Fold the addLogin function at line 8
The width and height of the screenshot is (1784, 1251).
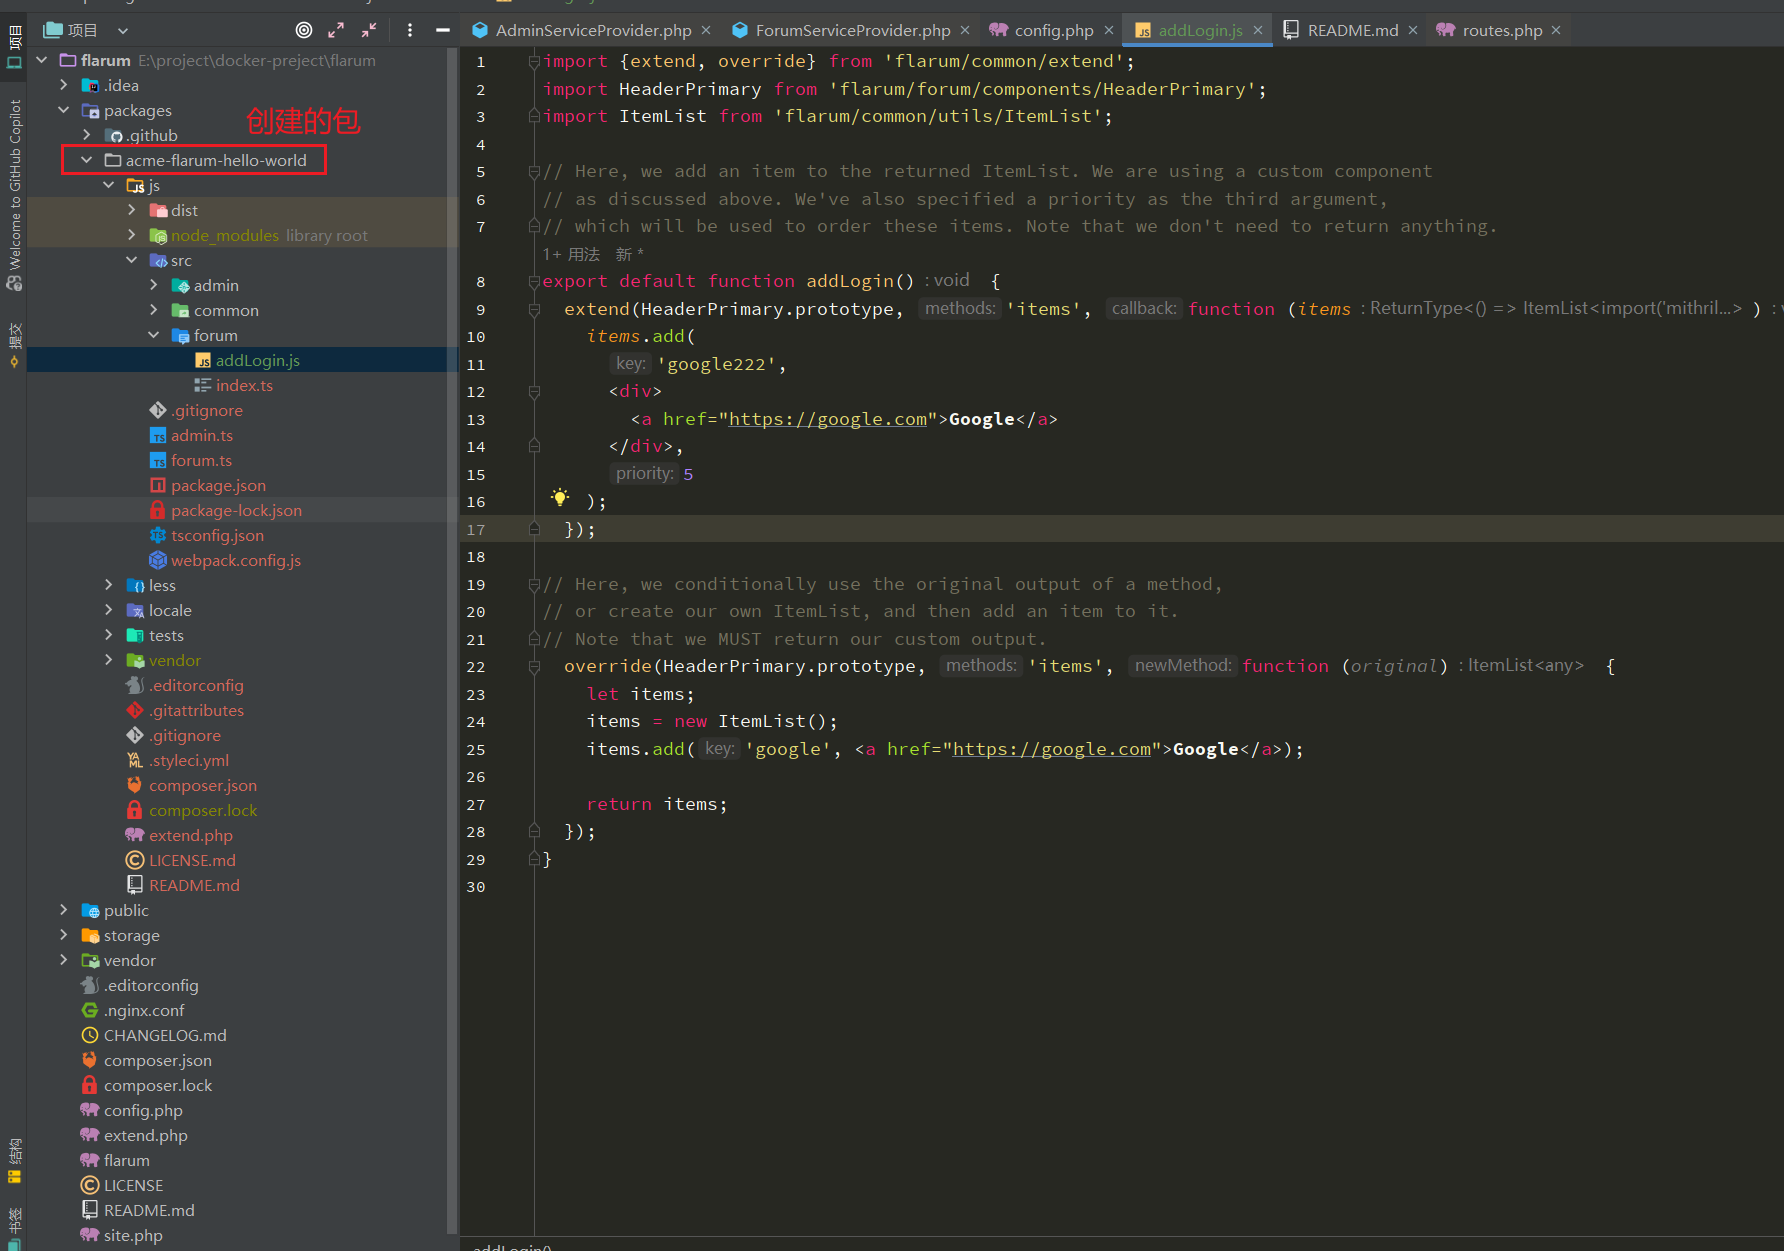(x=534, y=282)
